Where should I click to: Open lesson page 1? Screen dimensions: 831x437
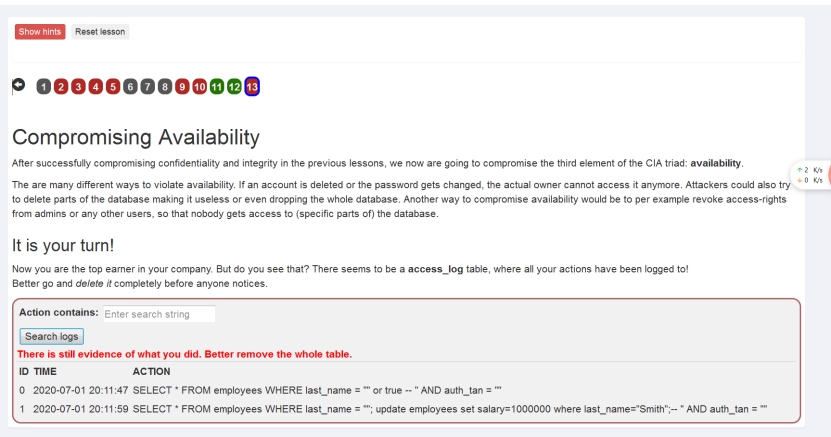pos(43,87)
